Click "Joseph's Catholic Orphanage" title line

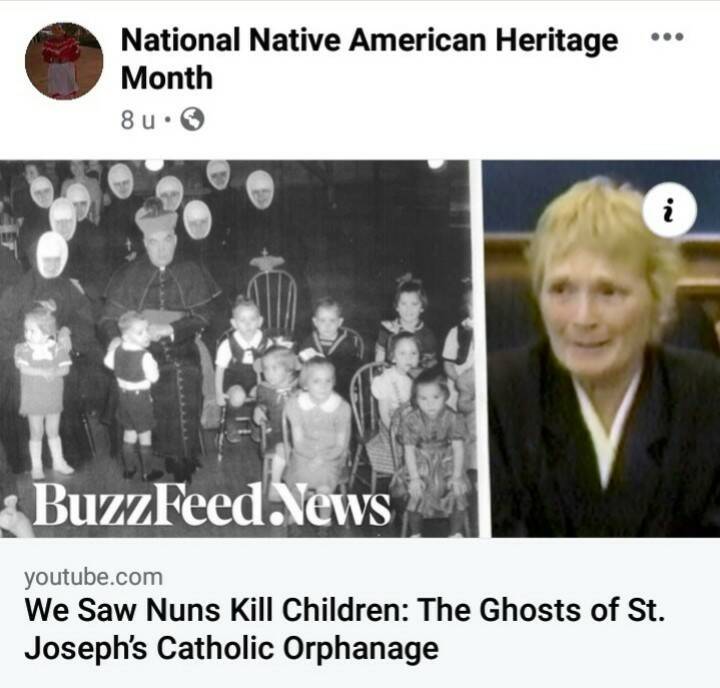232,648
